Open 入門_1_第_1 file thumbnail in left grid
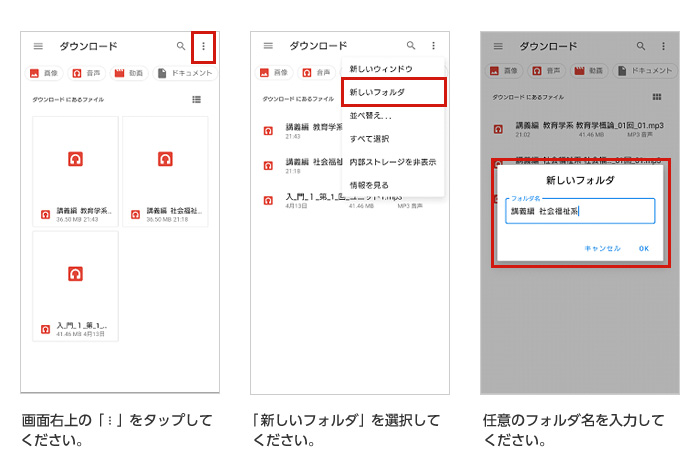 pos(75,286)
